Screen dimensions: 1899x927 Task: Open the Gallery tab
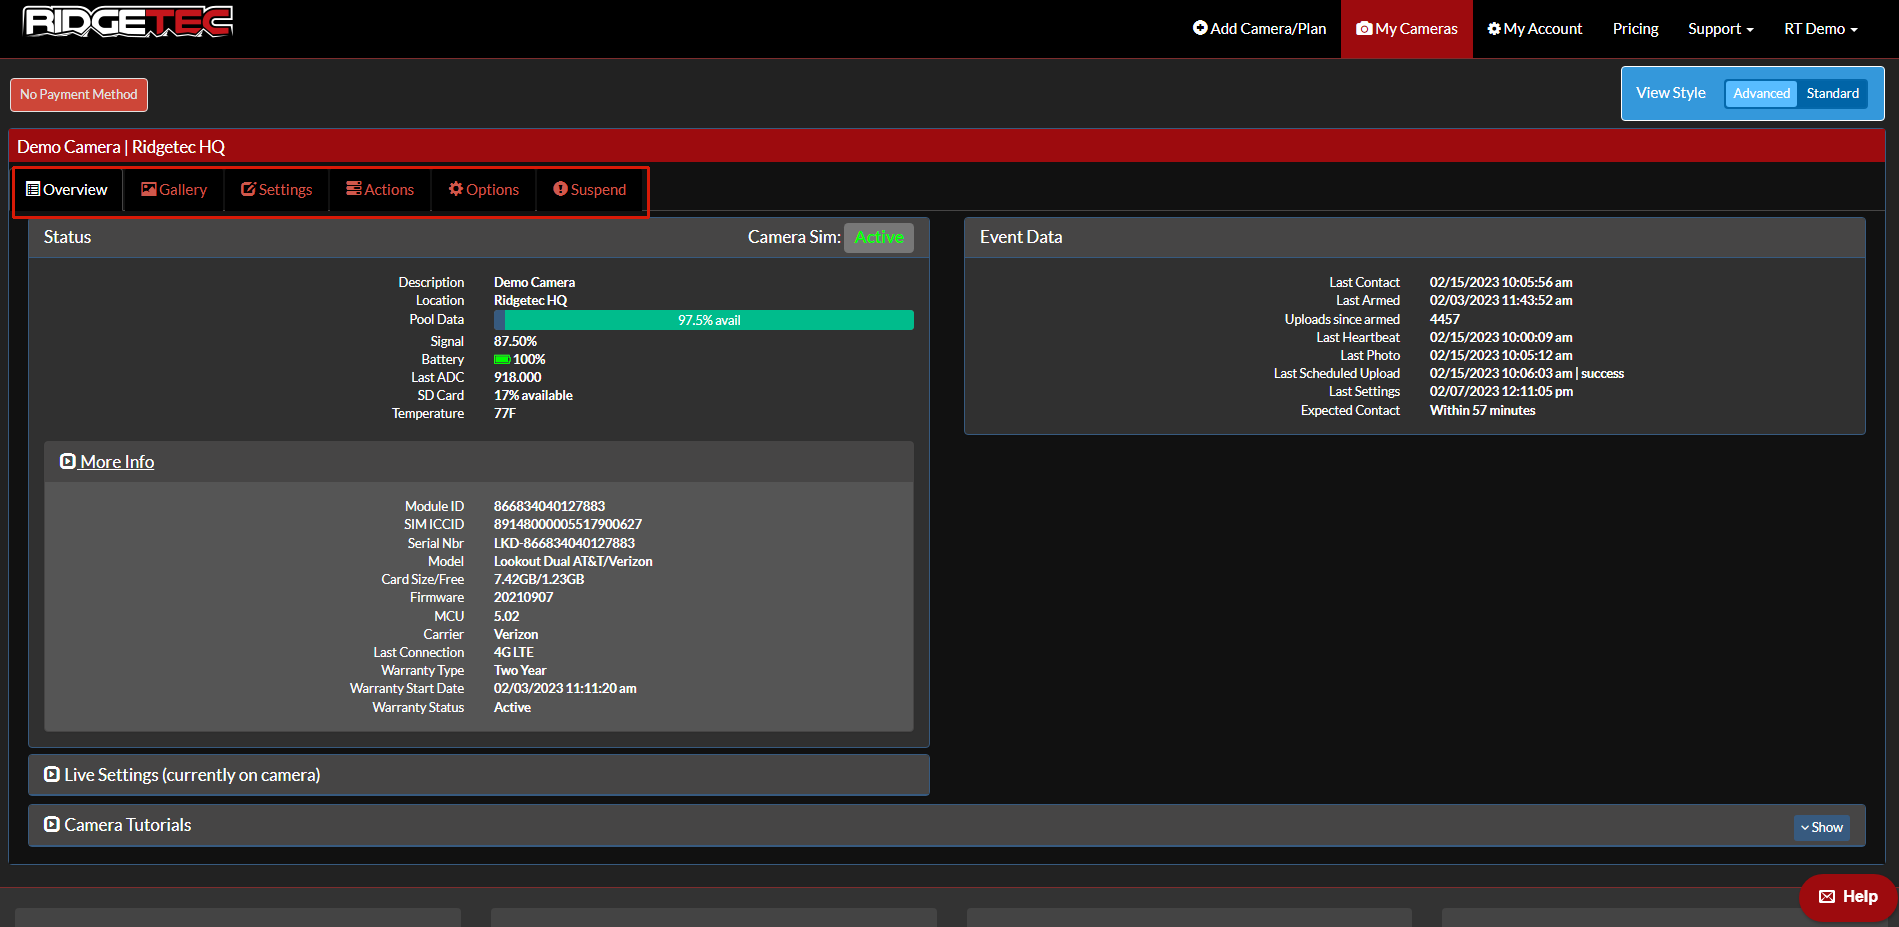[x=174, y=190]
